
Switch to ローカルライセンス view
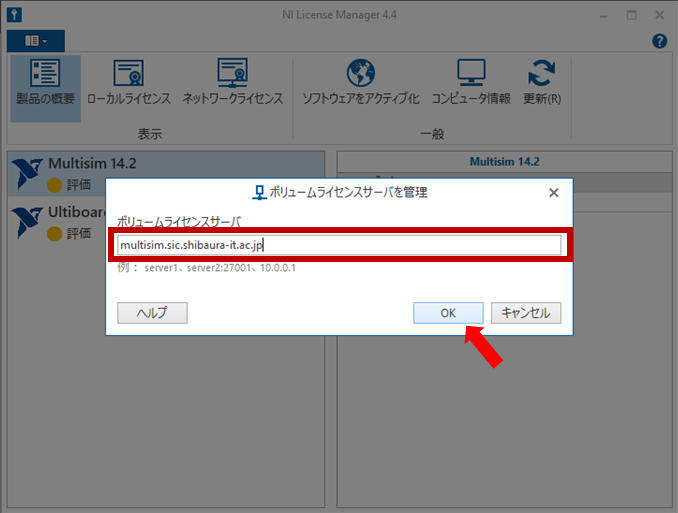(128, 84)
